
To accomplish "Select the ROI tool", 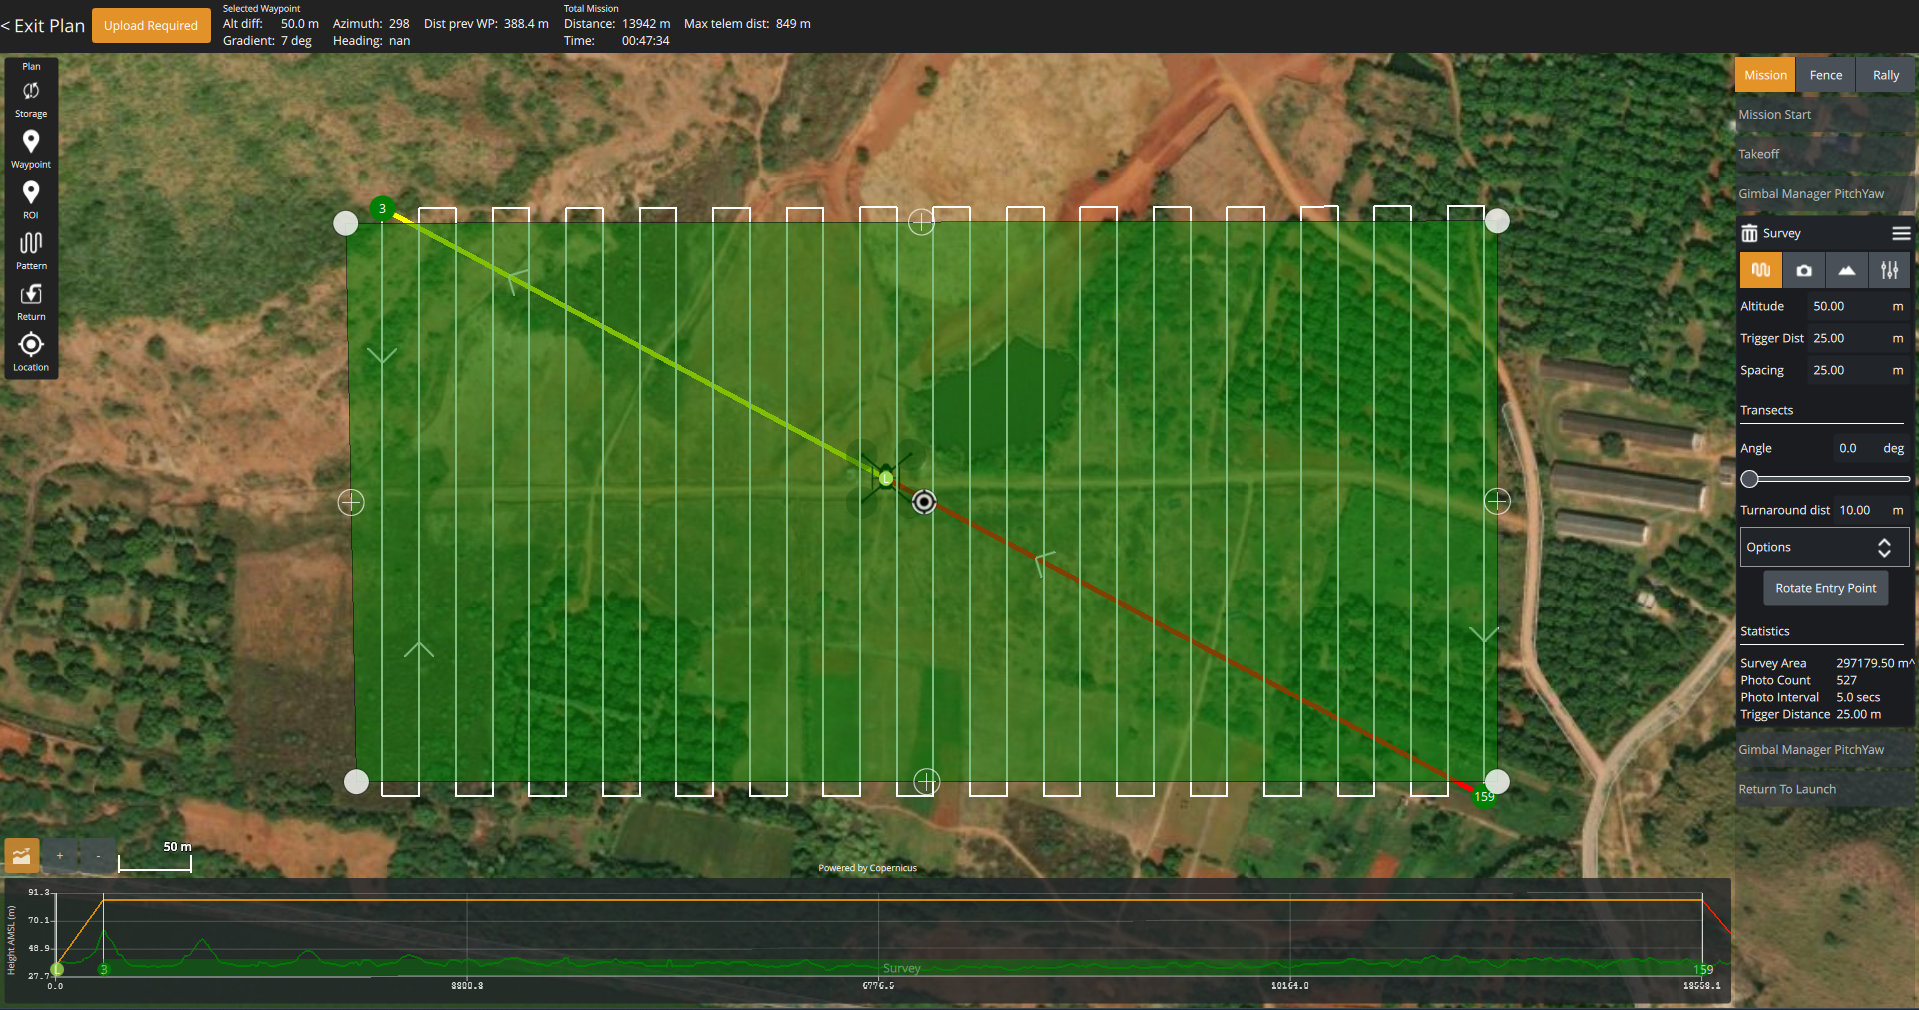I will [x=31, y=199].
